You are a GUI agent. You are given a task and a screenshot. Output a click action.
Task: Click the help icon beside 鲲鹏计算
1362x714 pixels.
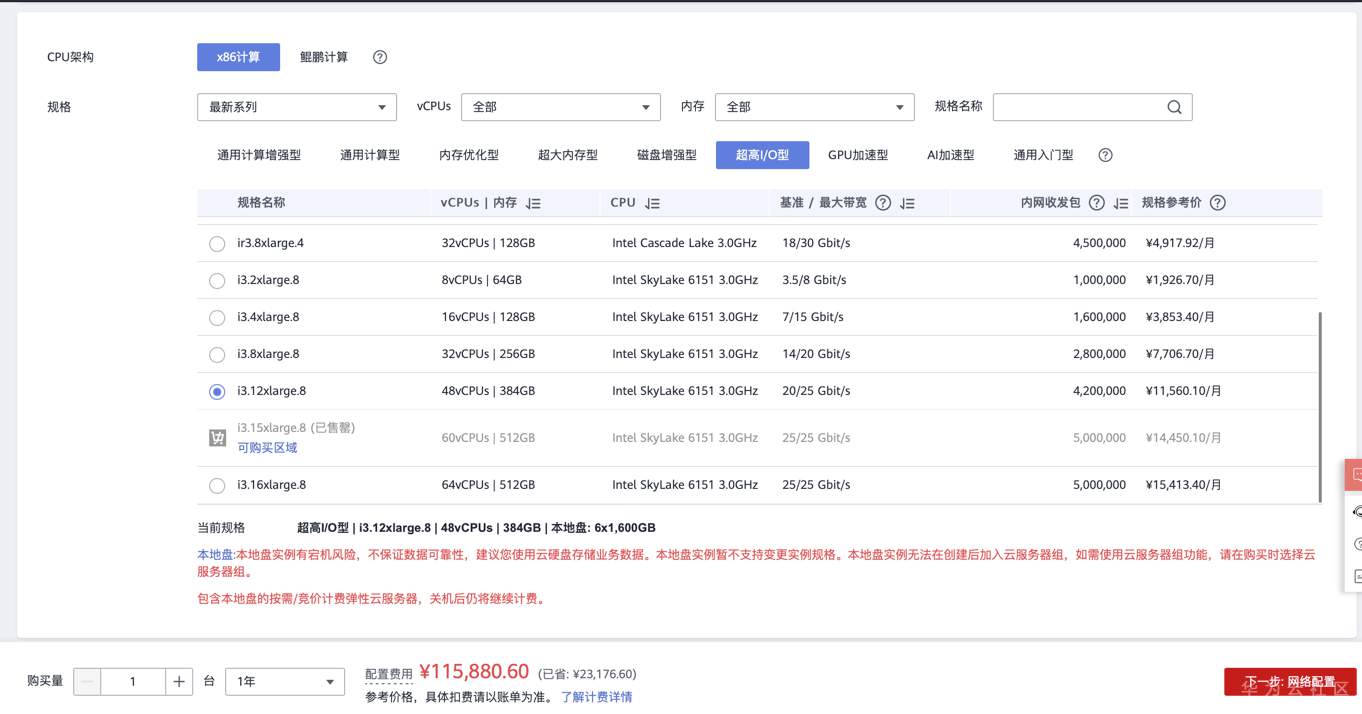379,57
